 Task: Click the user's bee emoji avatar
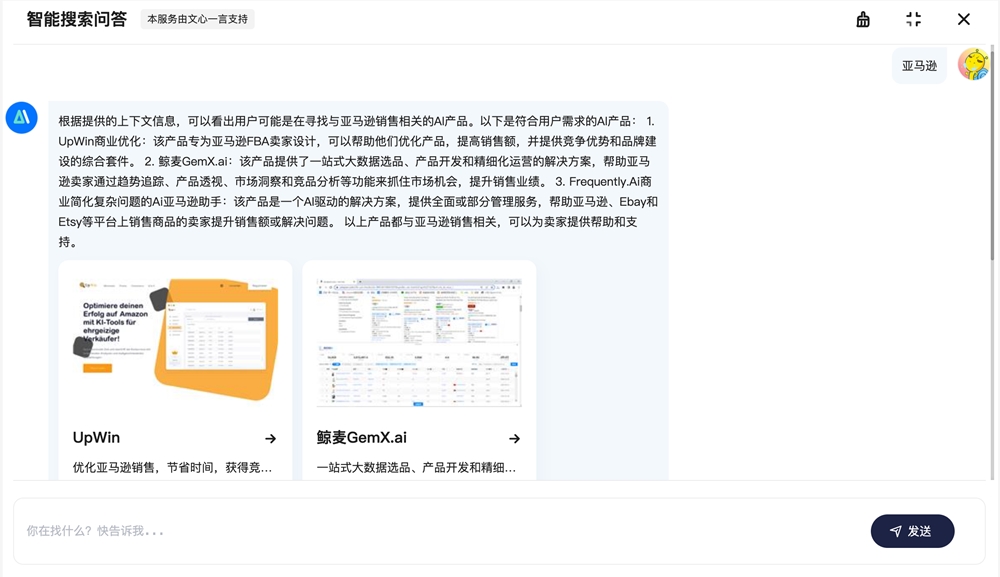pyautogui.click(x=971, y=64)
